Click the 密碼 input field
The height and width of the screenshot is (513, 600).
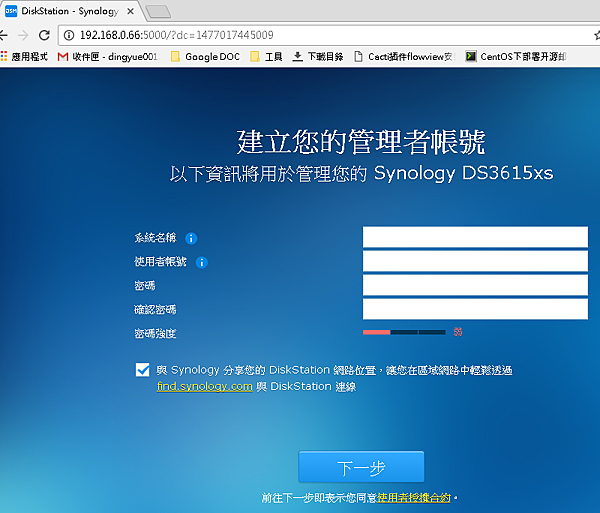tap(475, 285)
